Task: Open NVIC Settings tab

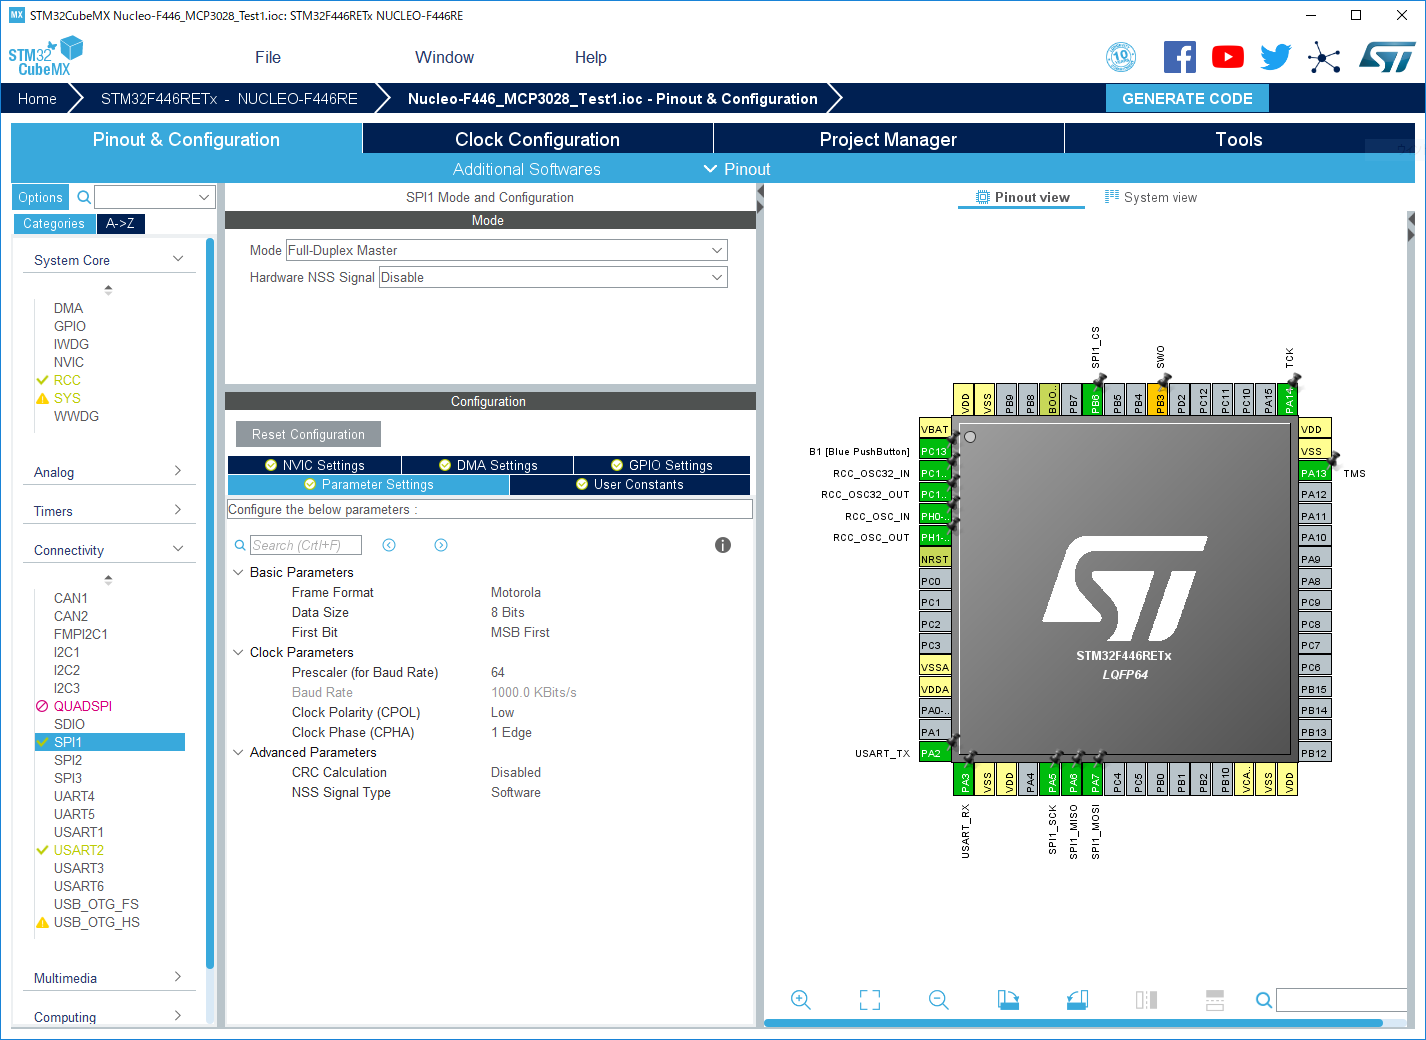Action: pos(315,465)
